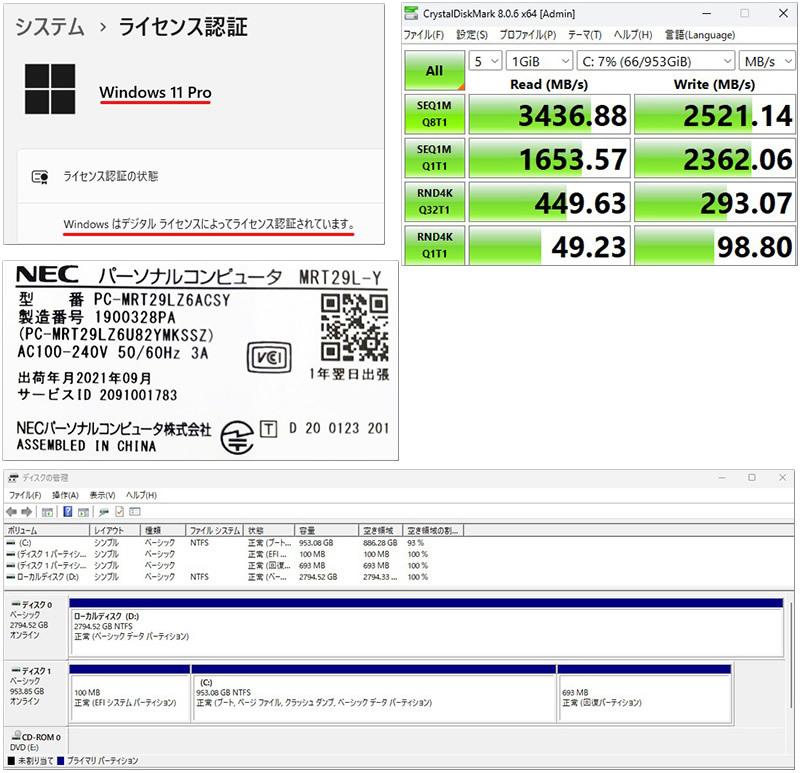The image size is (800, 773).
Task: Click the 449.63 random read result
Action: 549,203
